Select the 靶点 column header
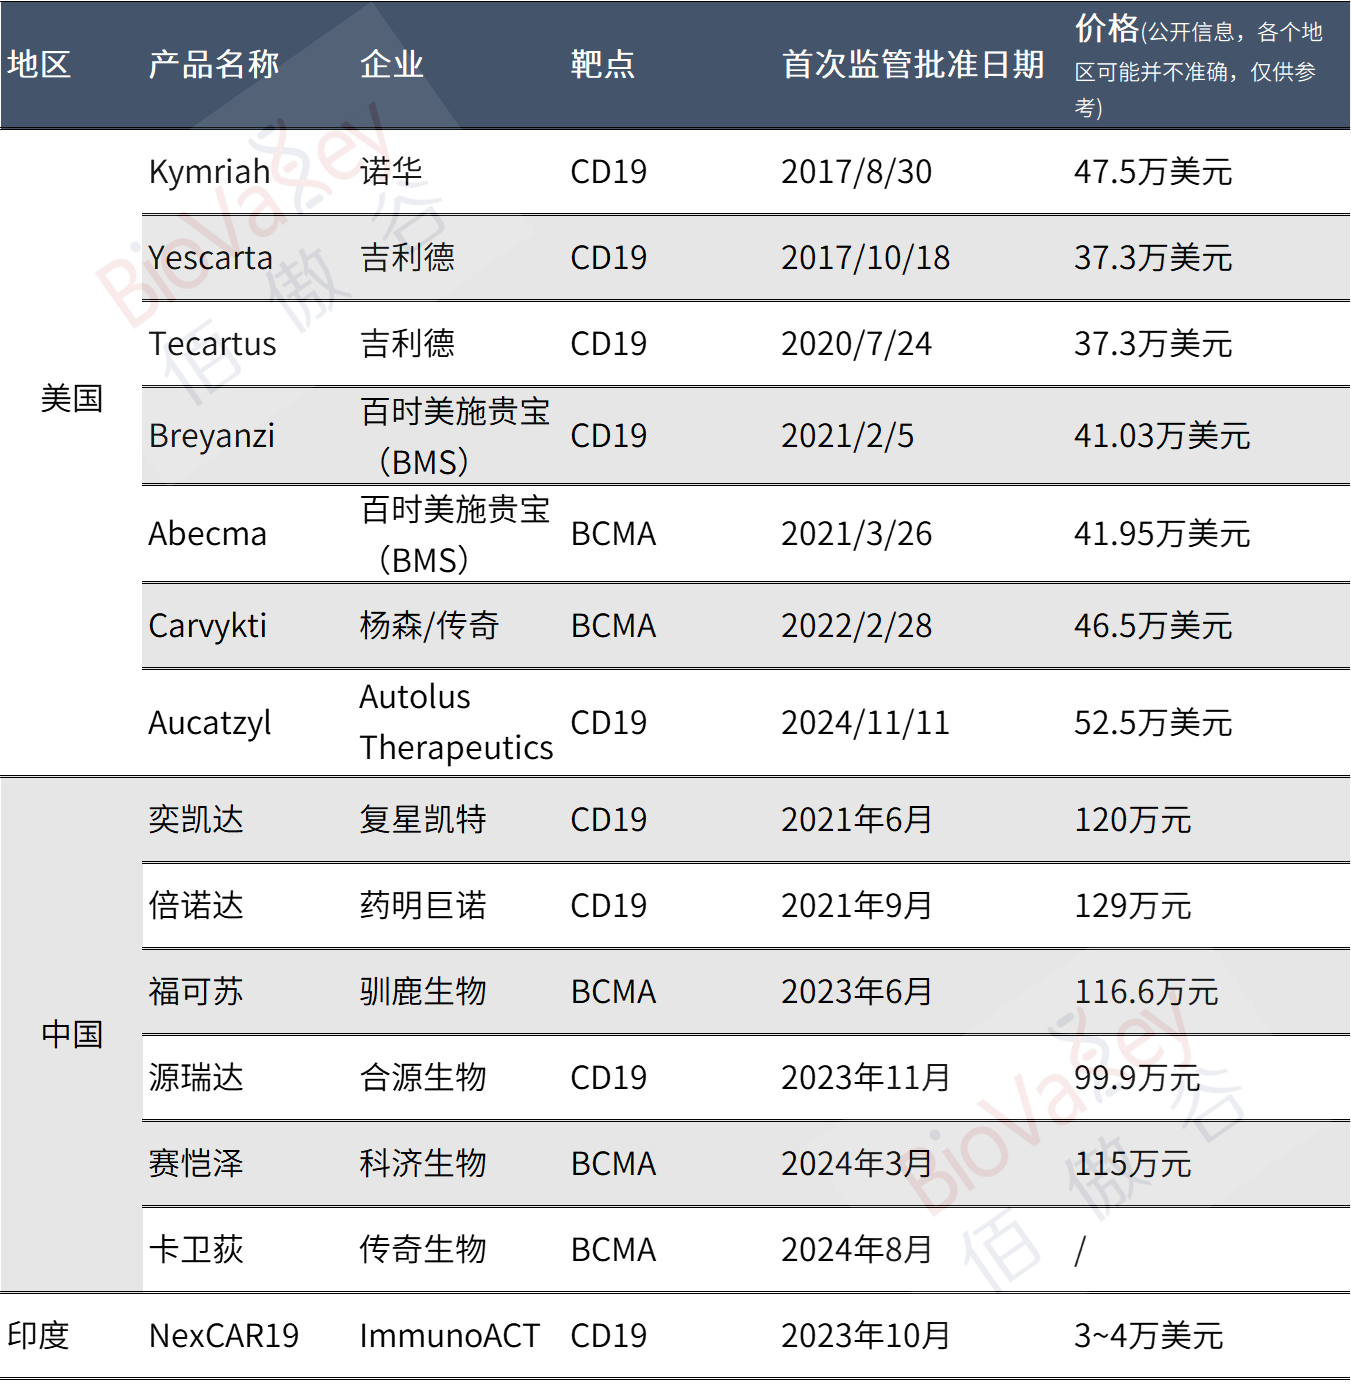The image size is (1351, 1396). pos(600,65)
